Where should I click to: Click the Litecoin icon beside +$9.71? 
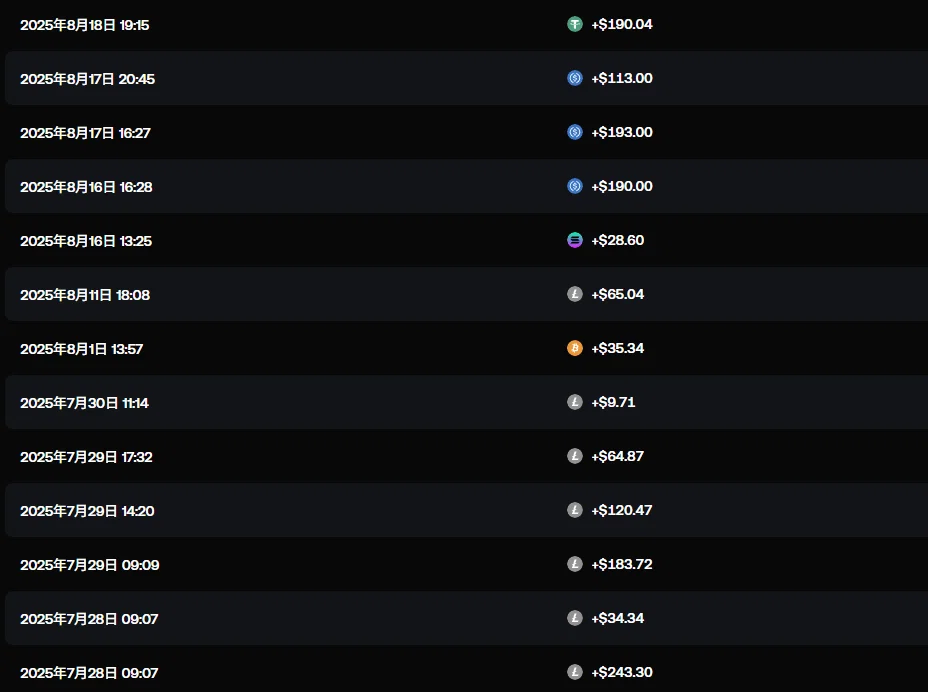[x=574, y=402]
